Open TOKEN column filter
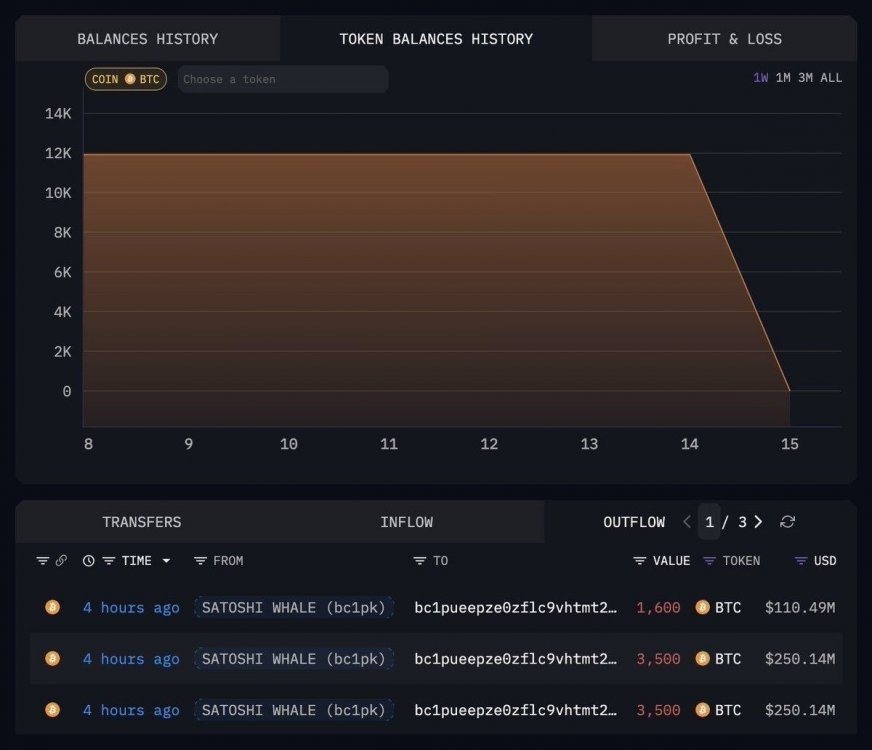Screen dimensions: 872x750 [x=710, y=561]
